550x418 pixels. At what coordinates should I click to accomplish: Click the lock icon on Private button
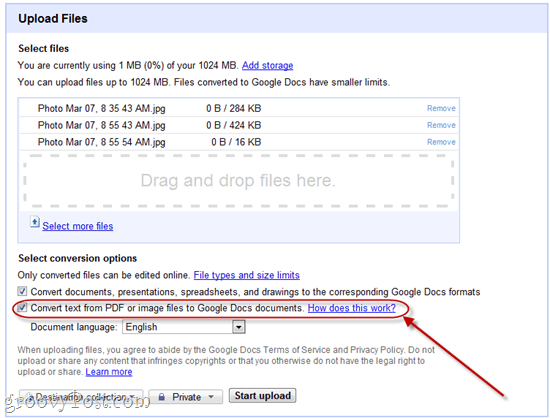coord(161,397)
